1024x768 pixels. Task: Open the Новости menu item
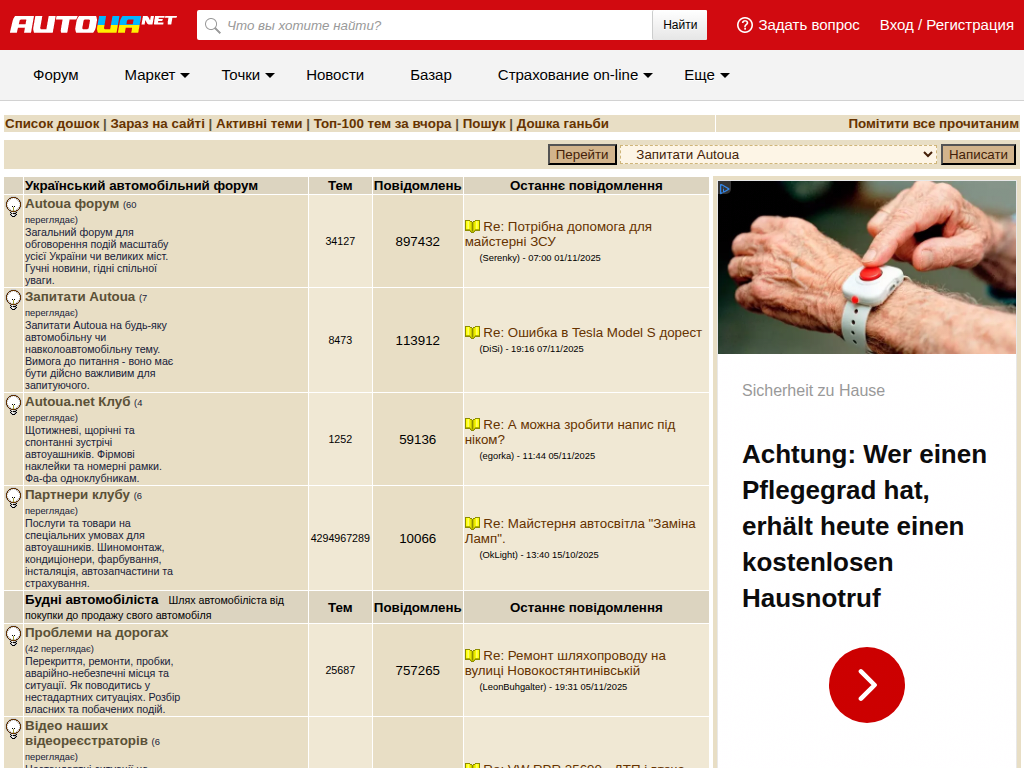(x=335, y=75)
